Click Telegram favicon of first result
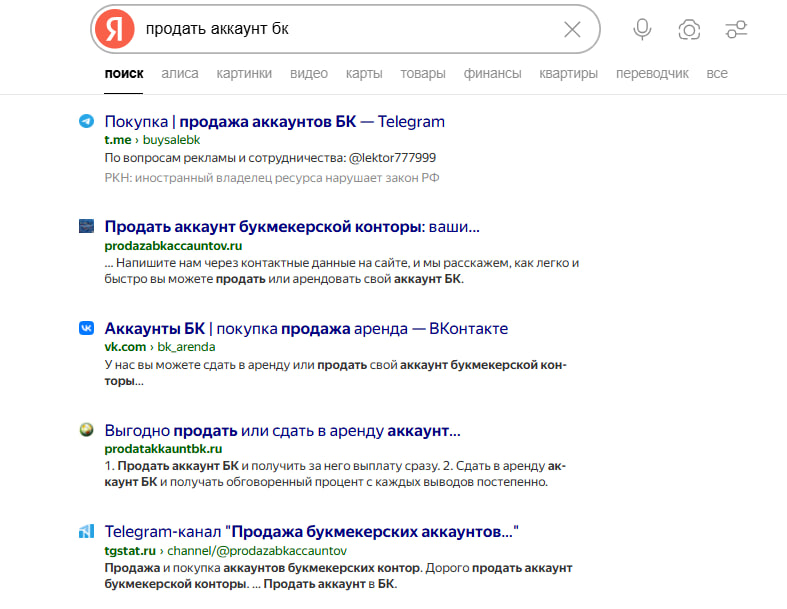 pos(86,121)
